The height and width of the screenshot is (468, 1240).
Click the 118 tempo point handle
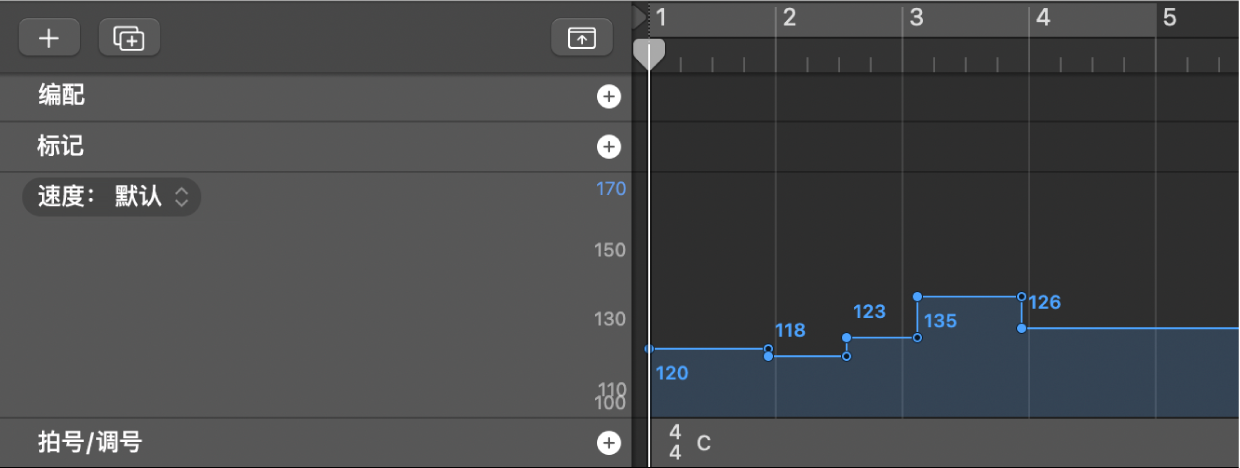click(768, 356)
